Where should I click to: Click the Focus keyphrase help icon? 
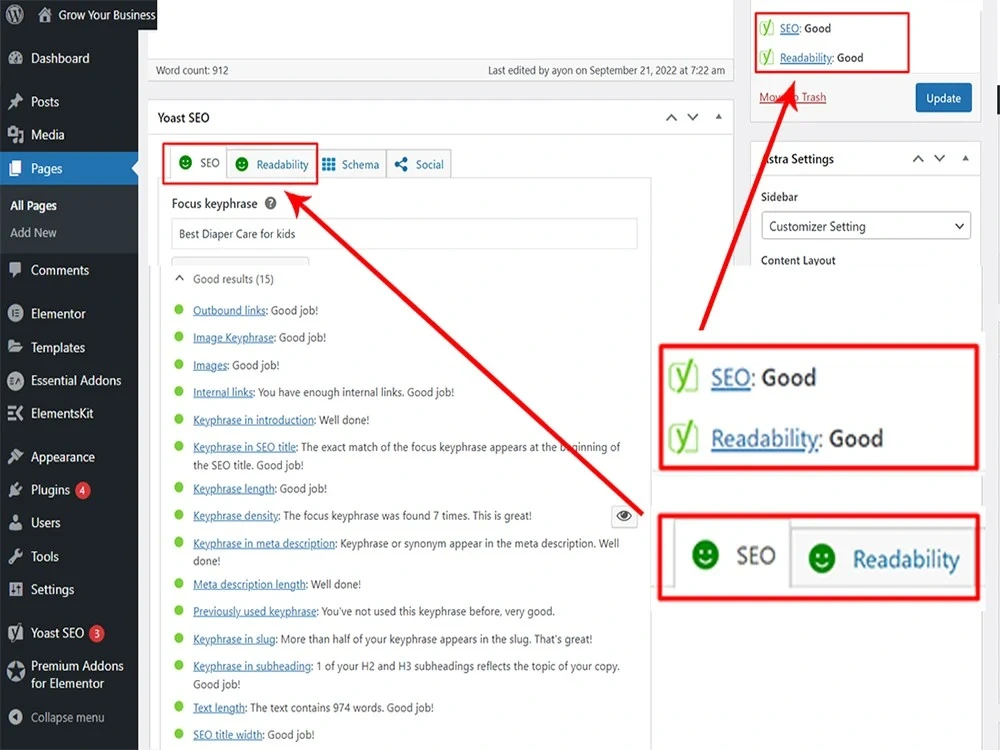(x=270, y=203)
